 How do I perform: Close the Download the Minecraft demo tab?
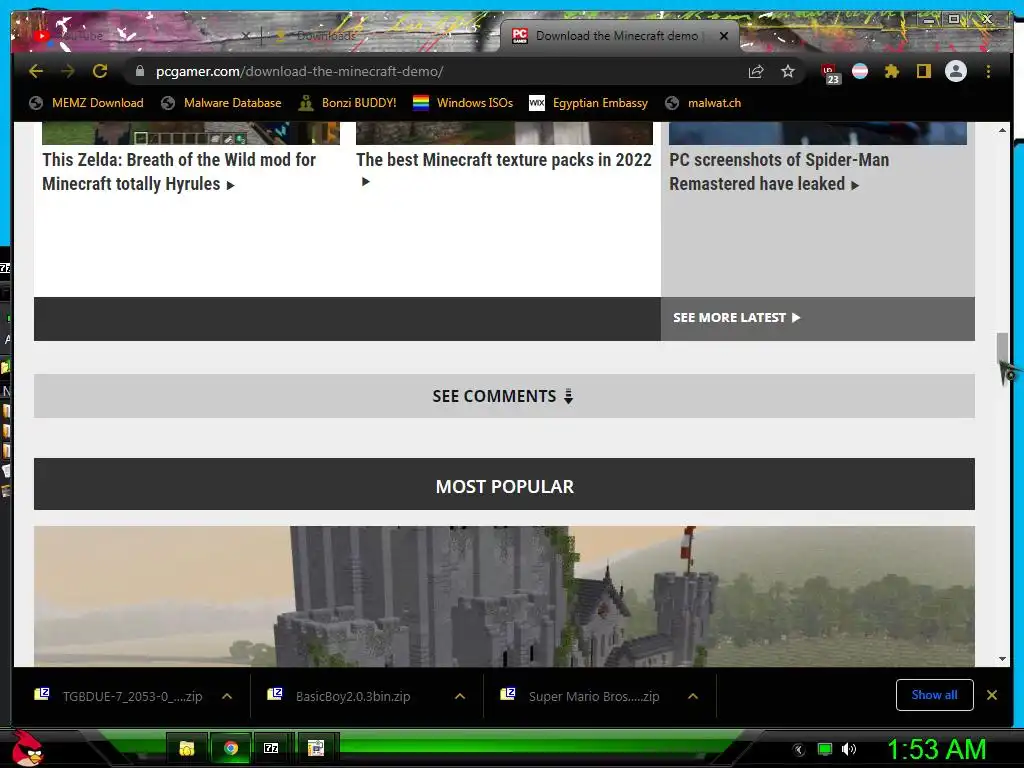point(724,36)
